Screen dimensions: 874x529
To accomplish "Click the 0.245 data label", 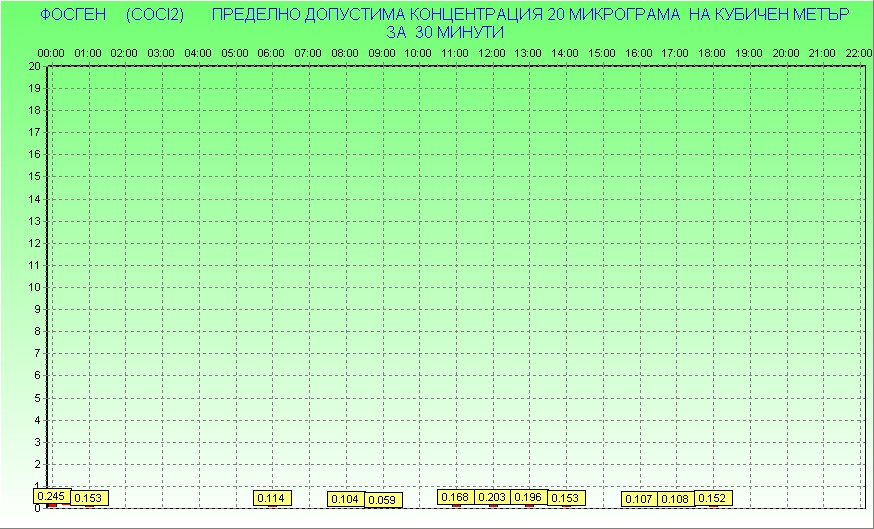I will pyautogui.click(x=52, y=496).
